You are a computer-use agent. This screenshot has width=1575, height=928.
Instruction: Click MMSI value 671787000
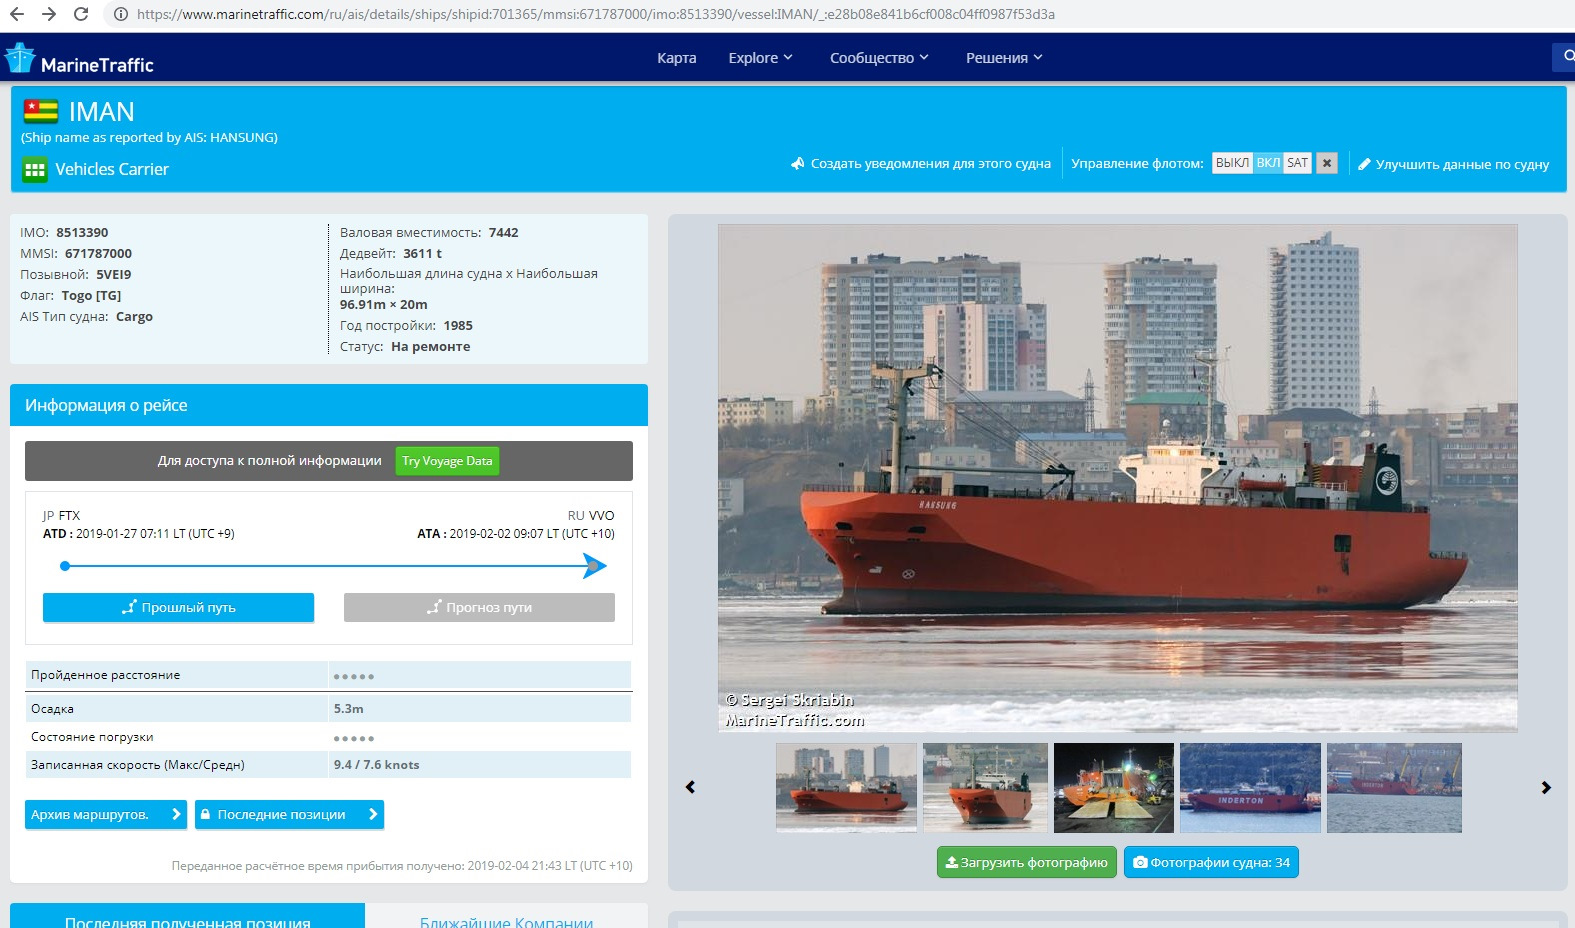(x=98, y=253)
